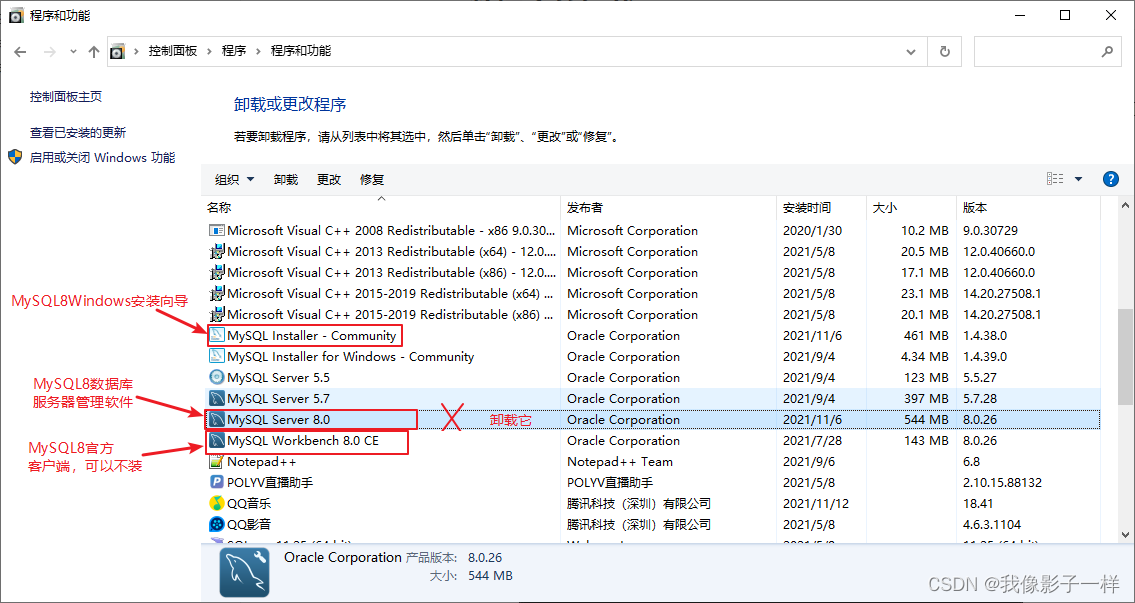1135x603 pixels.
Task: Sort by 大小 column header
Action: [x=911, y=208]
